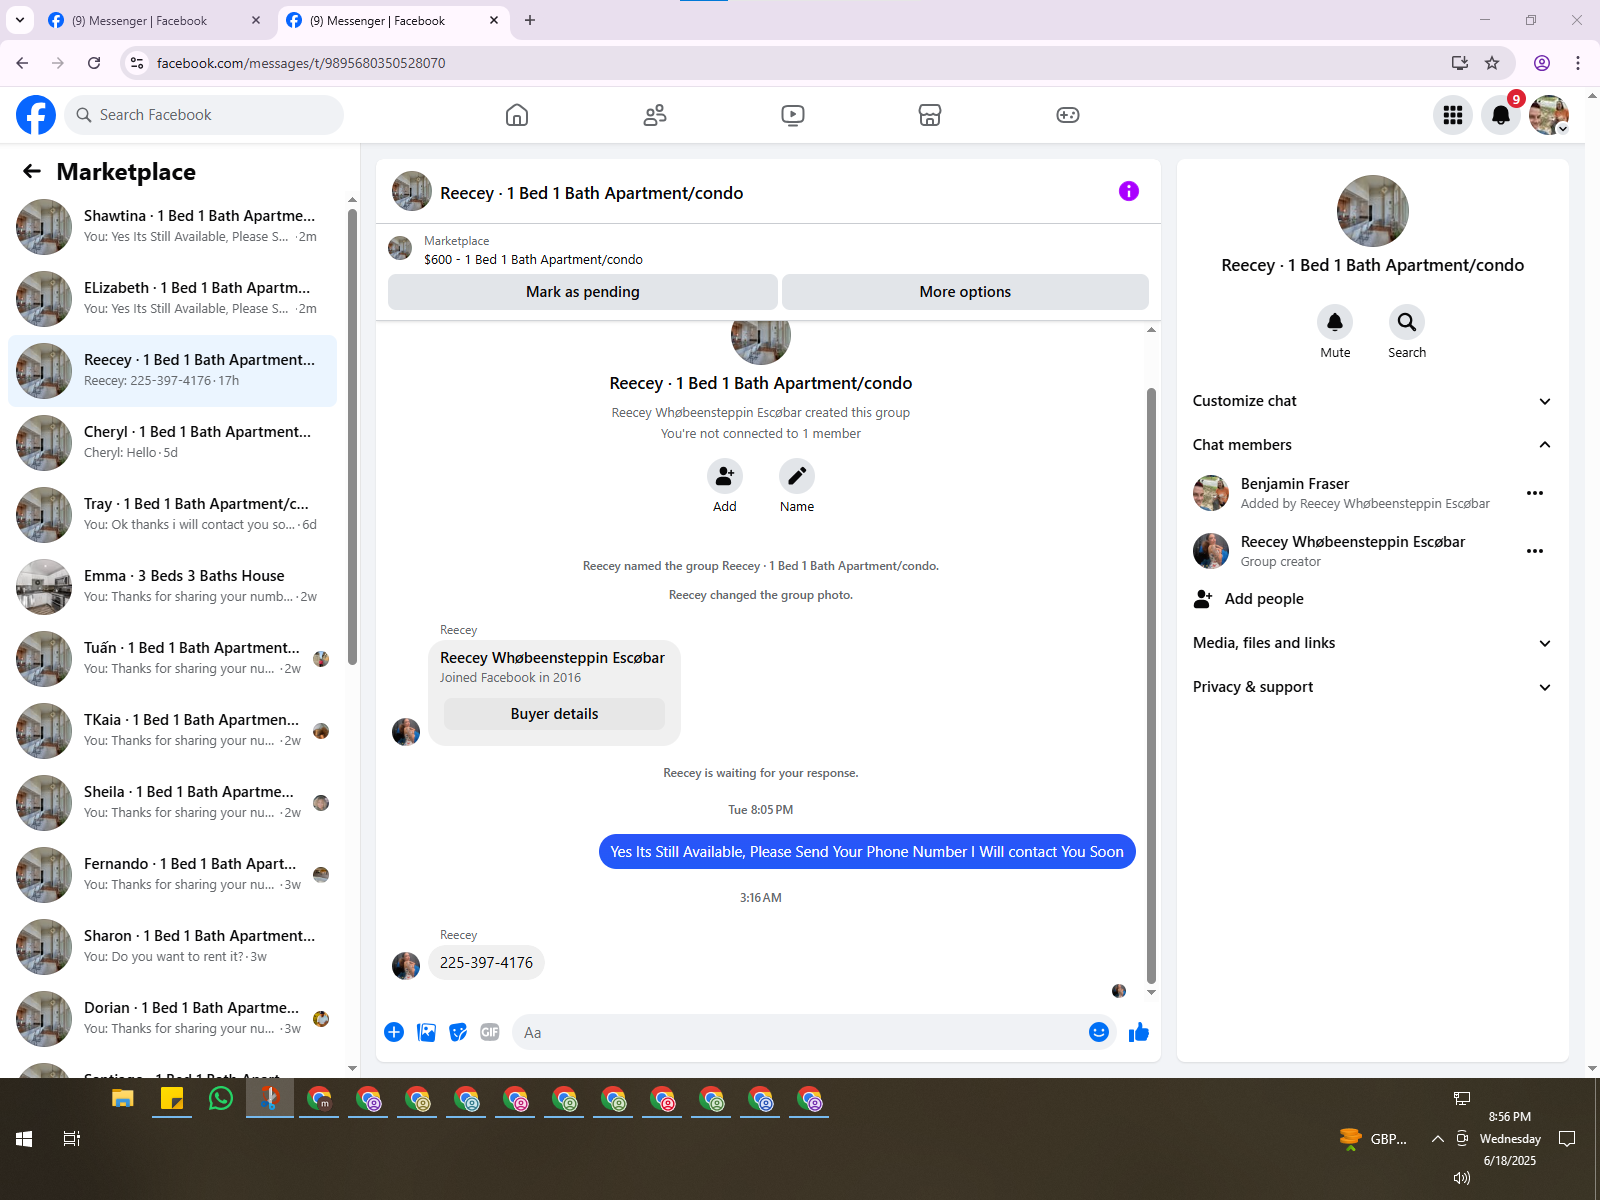Click the Mark as pending button

(583, 292)
